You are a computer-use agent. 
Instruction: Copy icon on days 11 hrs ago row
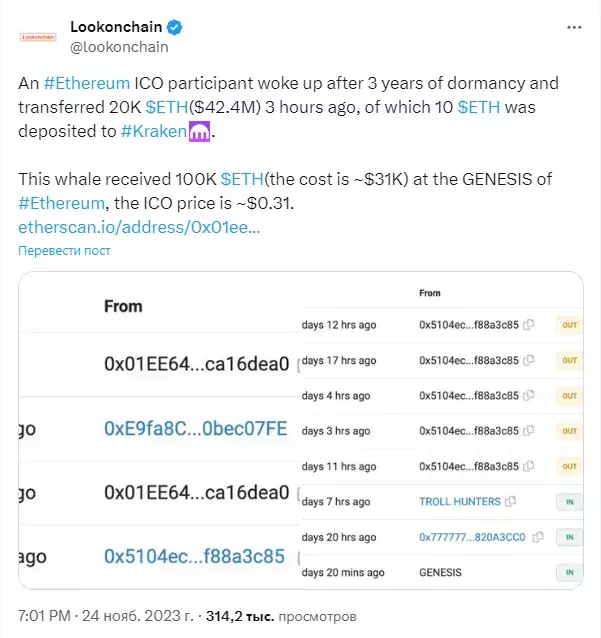coord(529,466)
